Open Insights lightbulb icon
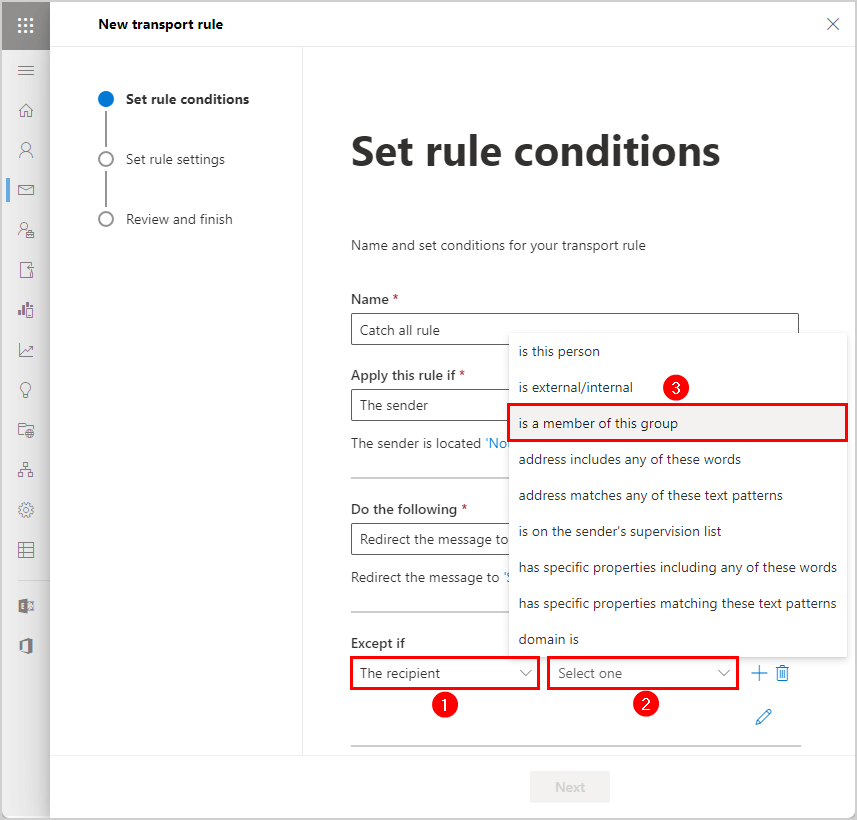Screen dimensions: 857x820 [x=26, y=390]
